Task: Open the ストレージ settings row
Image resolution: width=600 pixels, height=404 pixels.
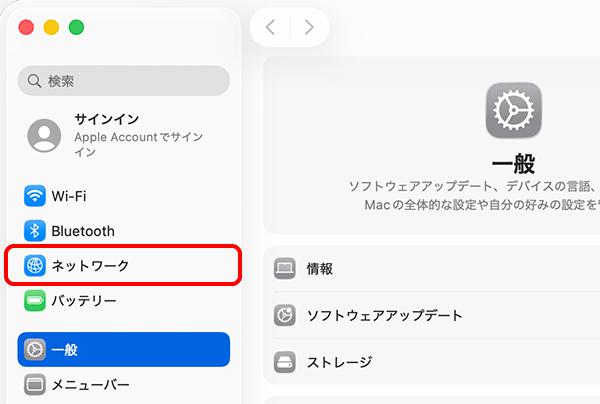Action: [339, 361]
